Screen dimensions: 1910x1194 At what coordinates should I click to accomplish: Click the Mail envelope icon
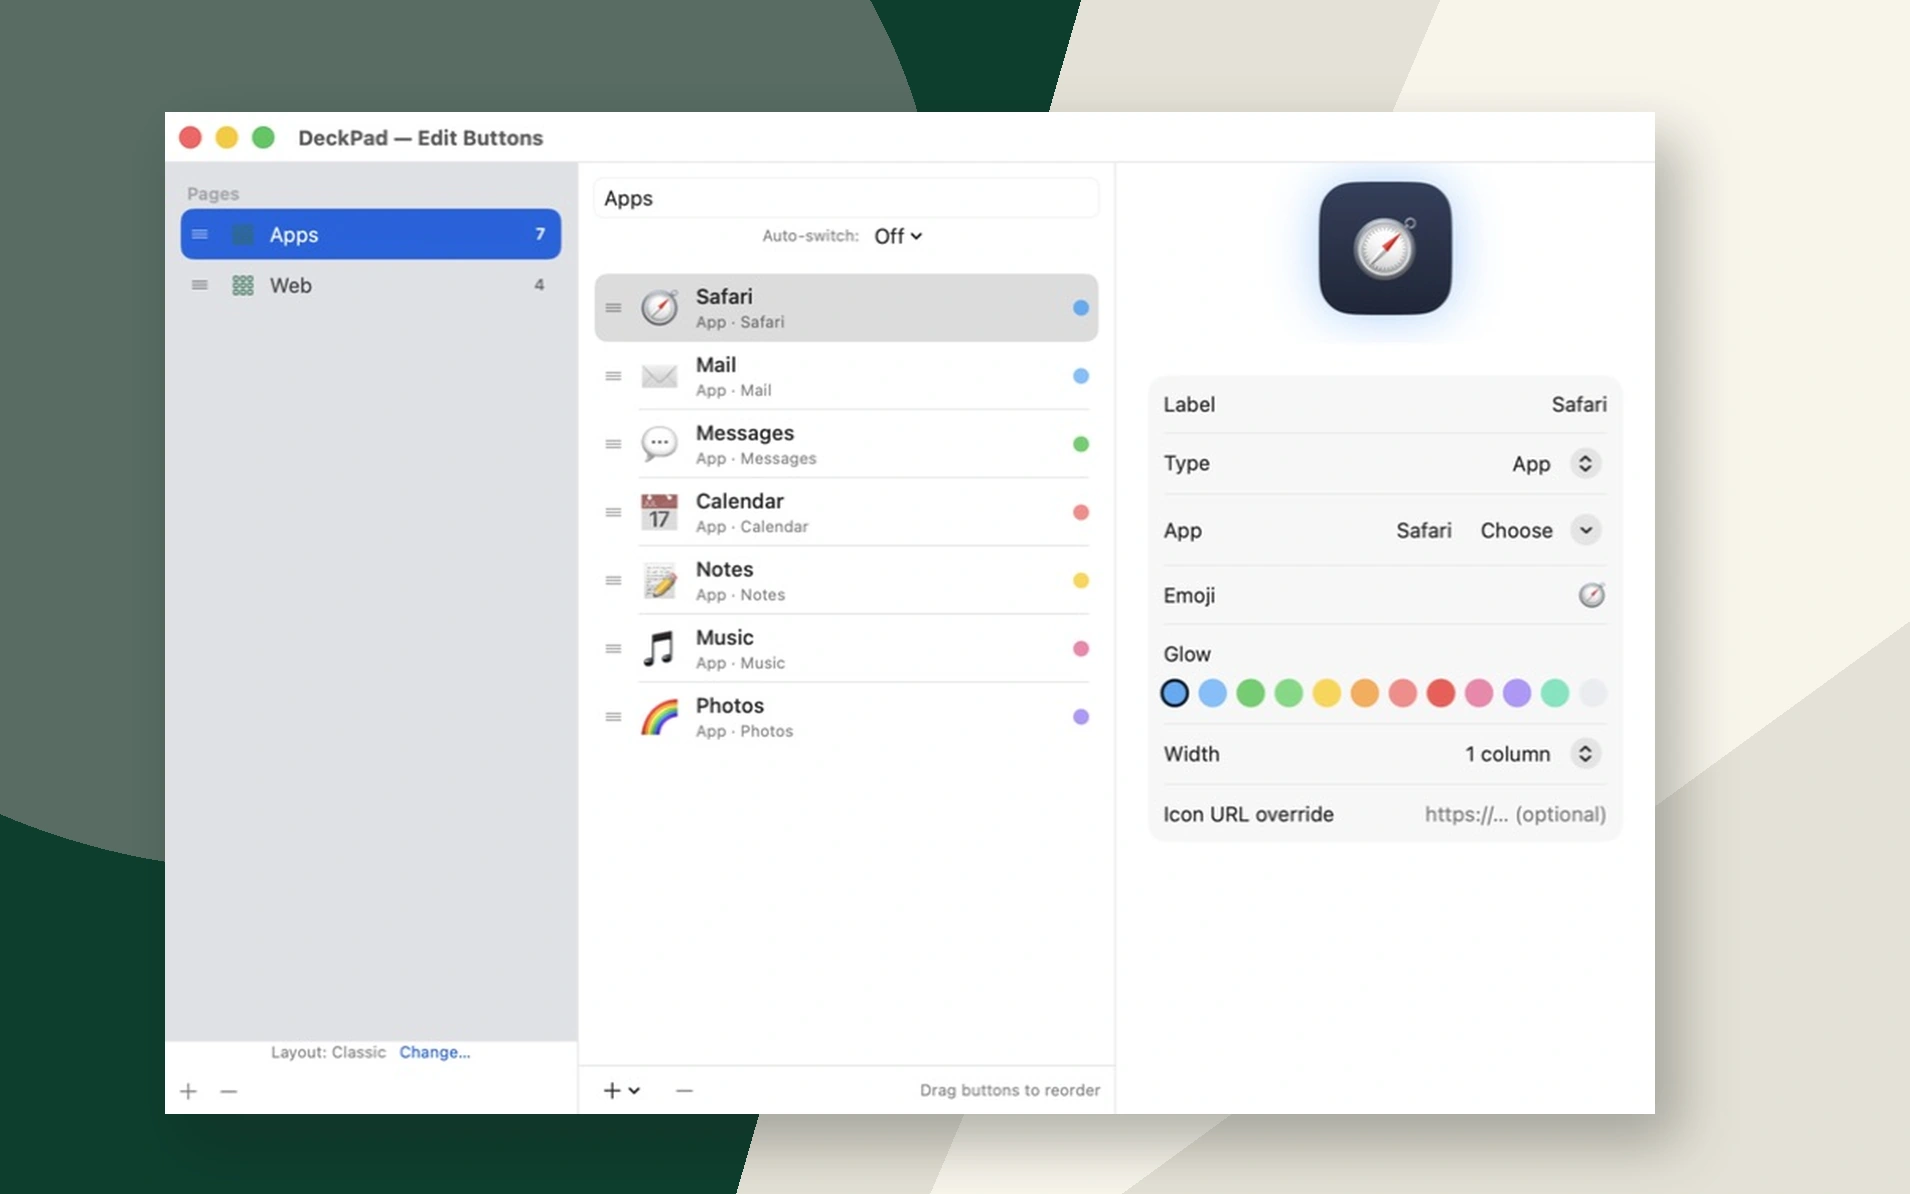pyautogui.click(x=659, y=376)
